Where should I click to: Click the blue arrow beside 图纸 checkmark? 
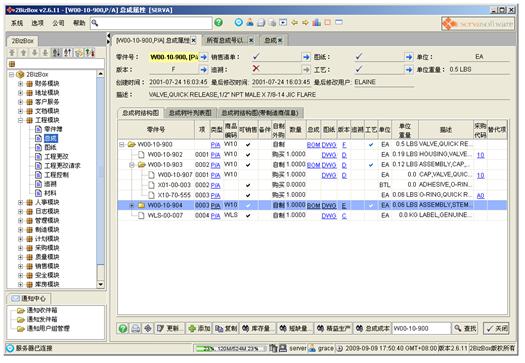click(409, 57)
